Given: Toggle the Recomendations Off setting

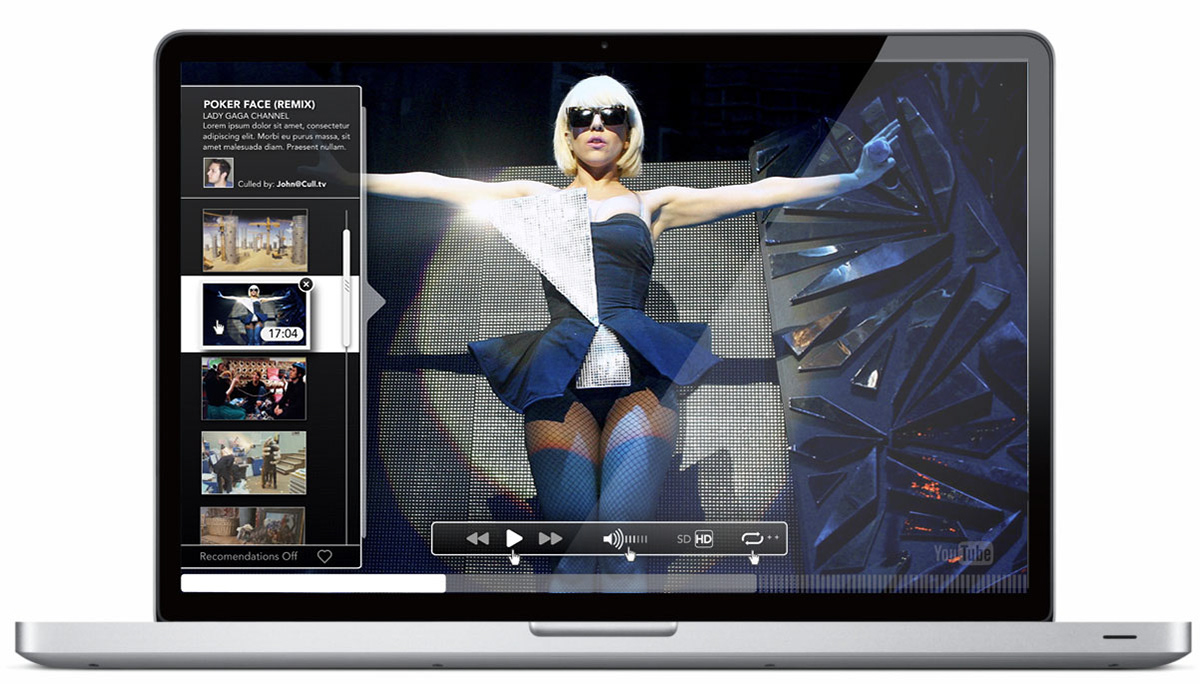Looking at the screenshot, I should click(248, 556).
